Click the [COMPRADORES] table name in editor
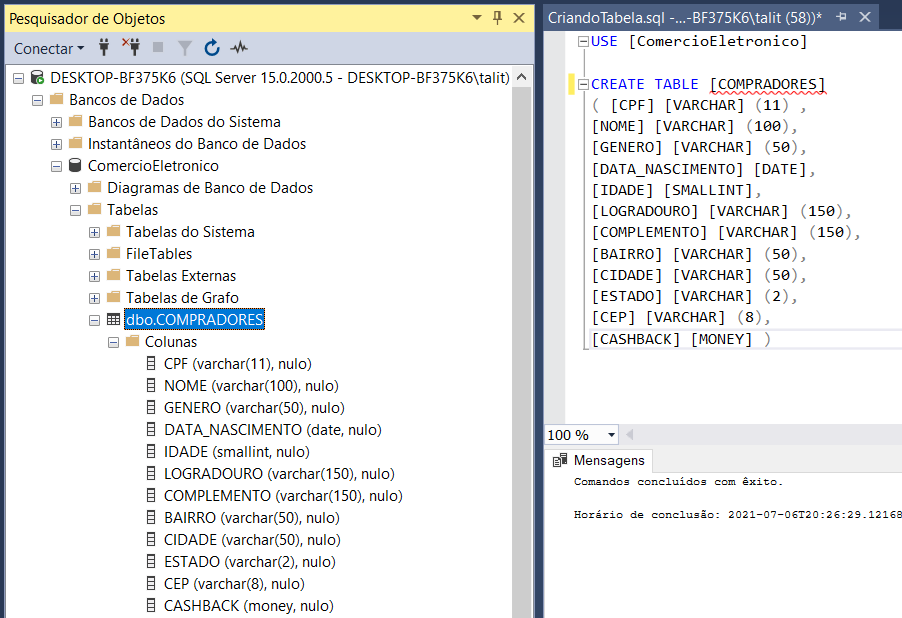This screenshot has width=902, height=618. click(x=767, y=85)
